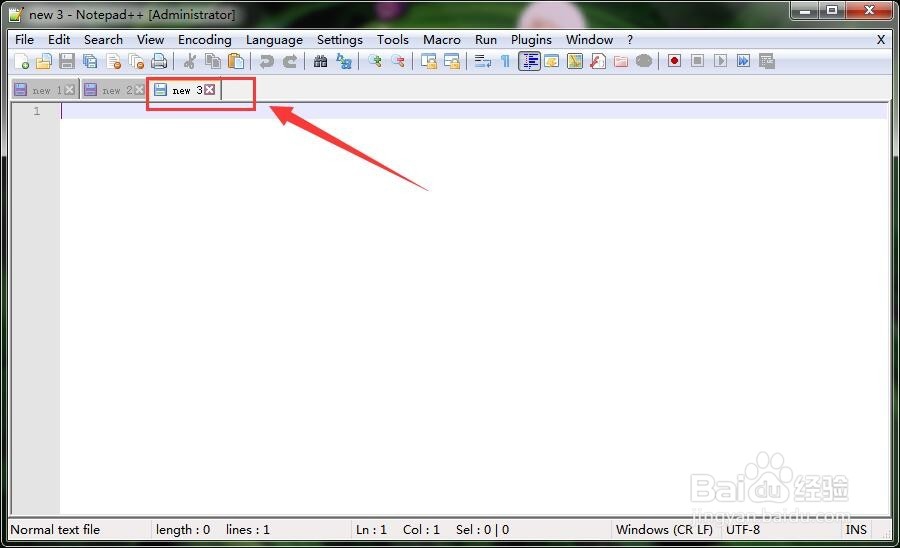Click the Close document toolbar icon
900x548 pixels.
114,61
